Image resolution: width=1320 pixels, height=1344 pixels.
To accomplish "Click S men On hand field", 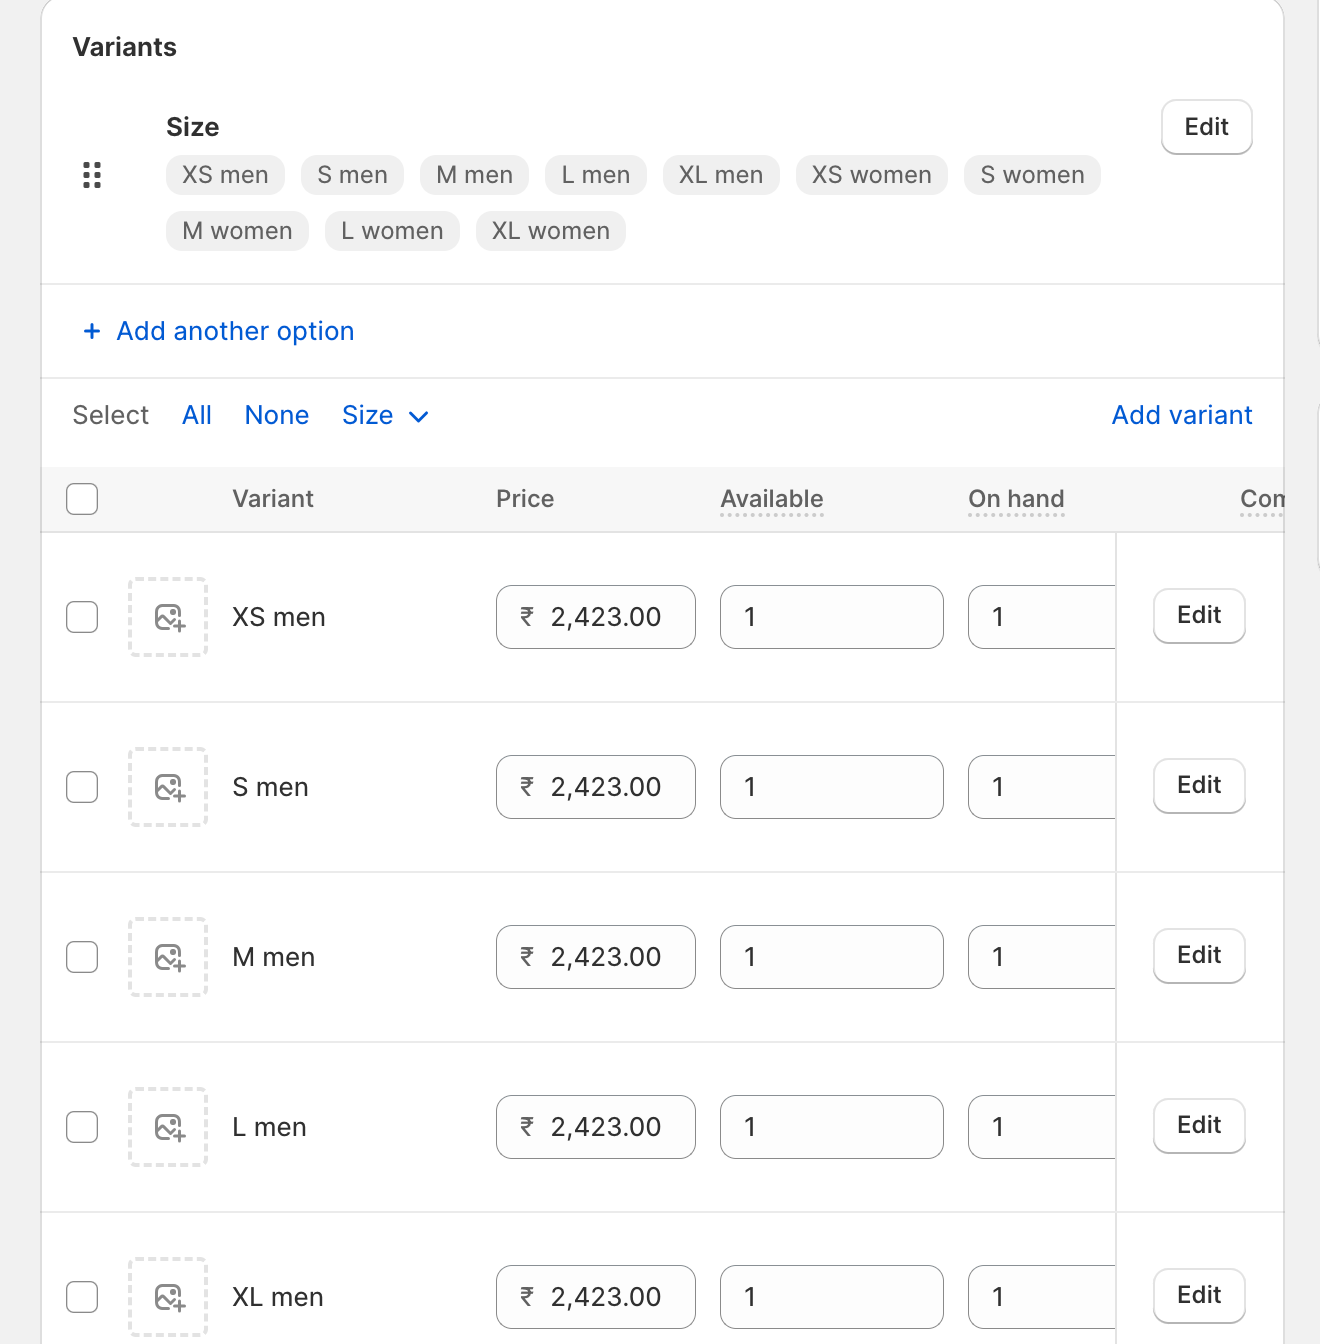I will tap(1042, 787).
